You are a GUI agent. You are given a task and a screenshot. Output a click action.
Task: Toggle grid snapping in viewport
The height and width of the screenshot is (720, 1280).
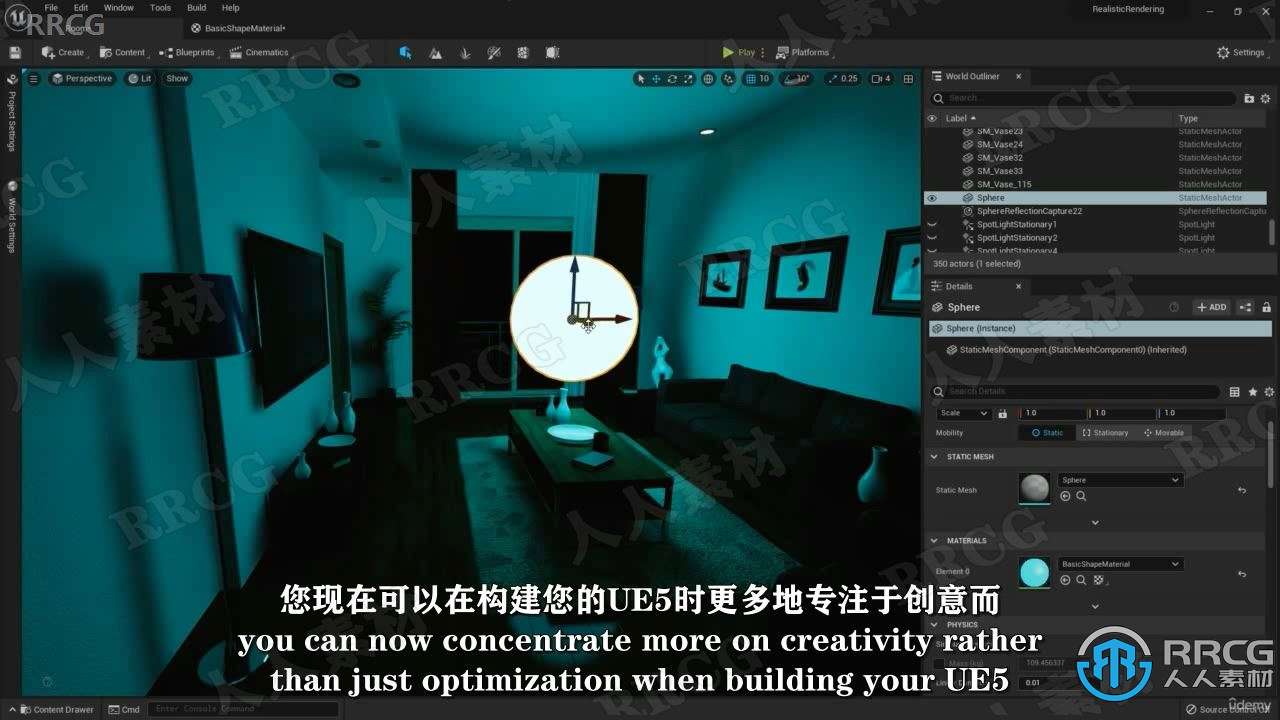[x=749, y=78]
